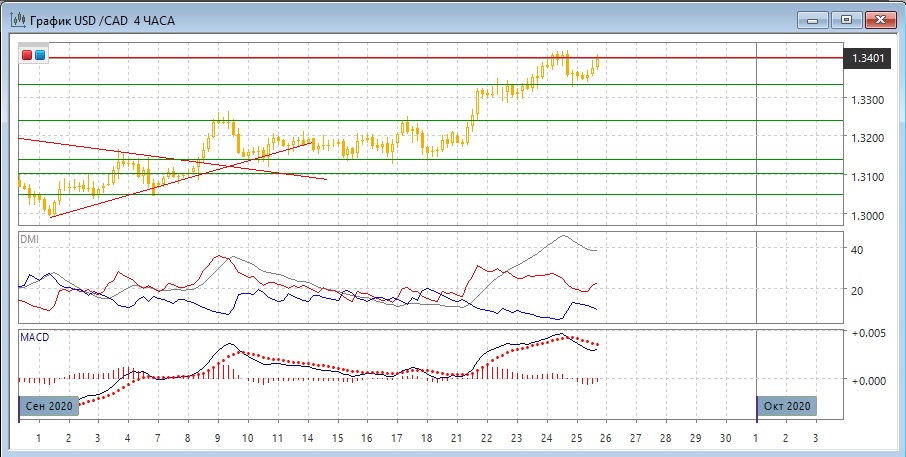
Task: Maximize the USD/CAD chart window
Action: click(x=846, y=19)
